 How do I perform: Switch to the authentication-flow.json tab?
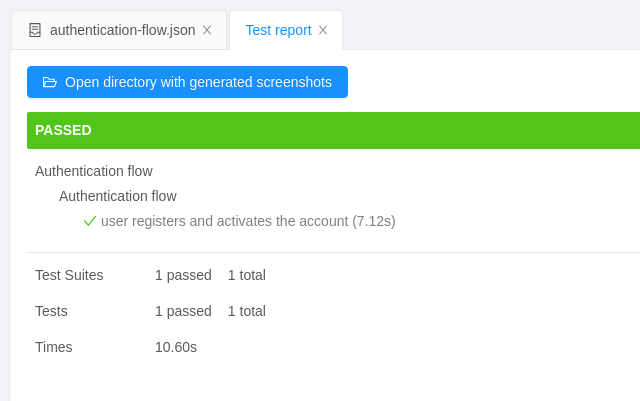click(122, 30)
